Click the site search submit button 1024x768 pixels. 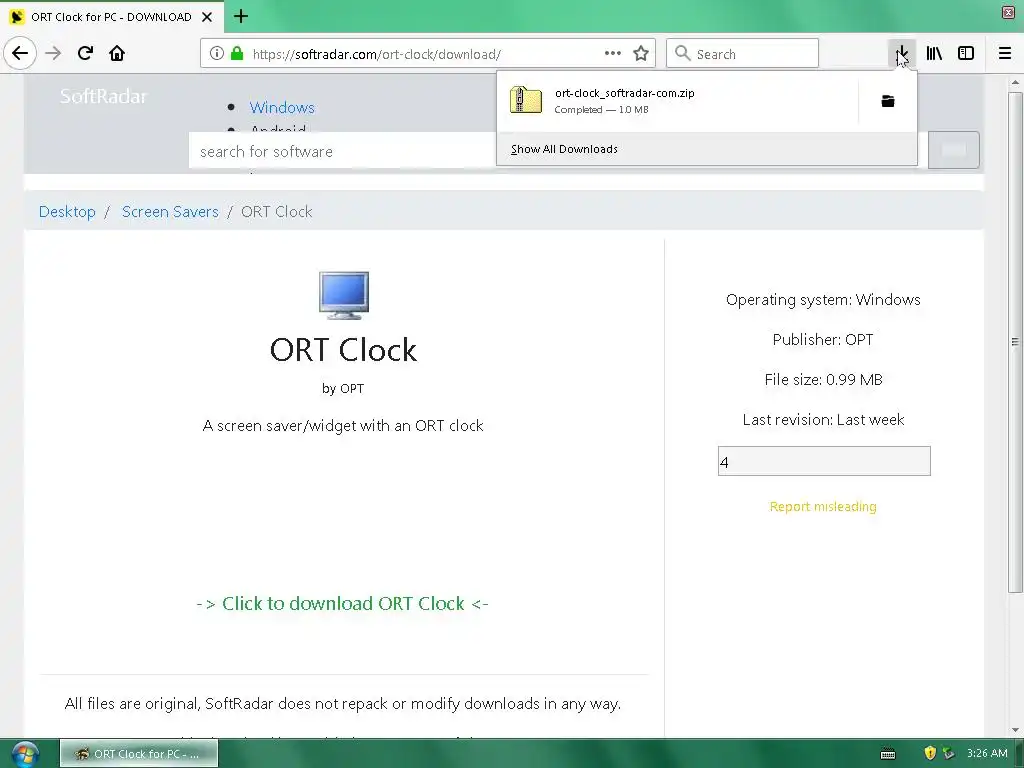pos(953,150)
